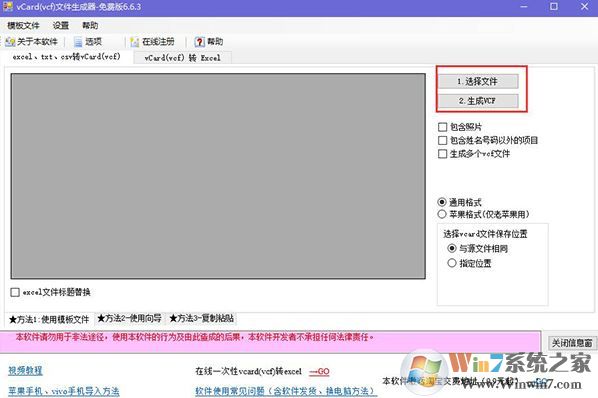Click the pink disclaimer message bar
Image resolution: width=598 pixels, height=398 pixels.
270,342
